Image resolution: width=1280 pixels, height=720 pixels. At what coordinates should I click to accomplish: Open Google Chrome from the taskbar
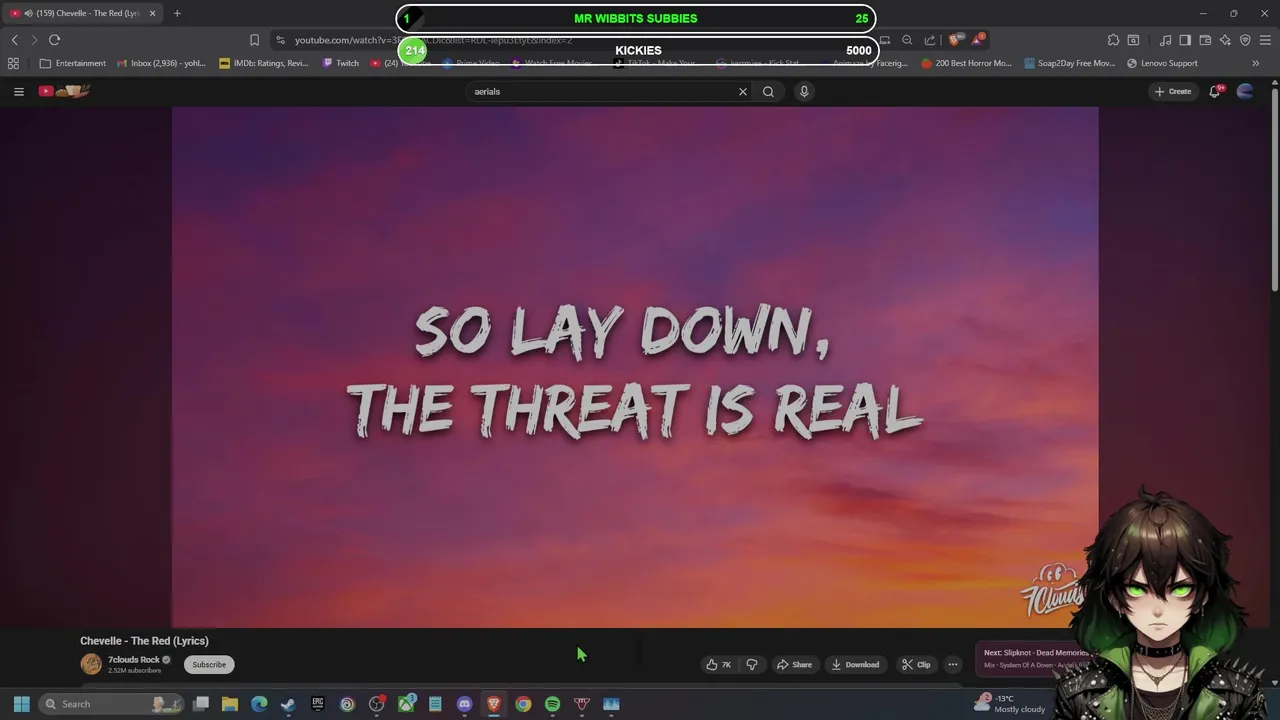pos(523,704)
